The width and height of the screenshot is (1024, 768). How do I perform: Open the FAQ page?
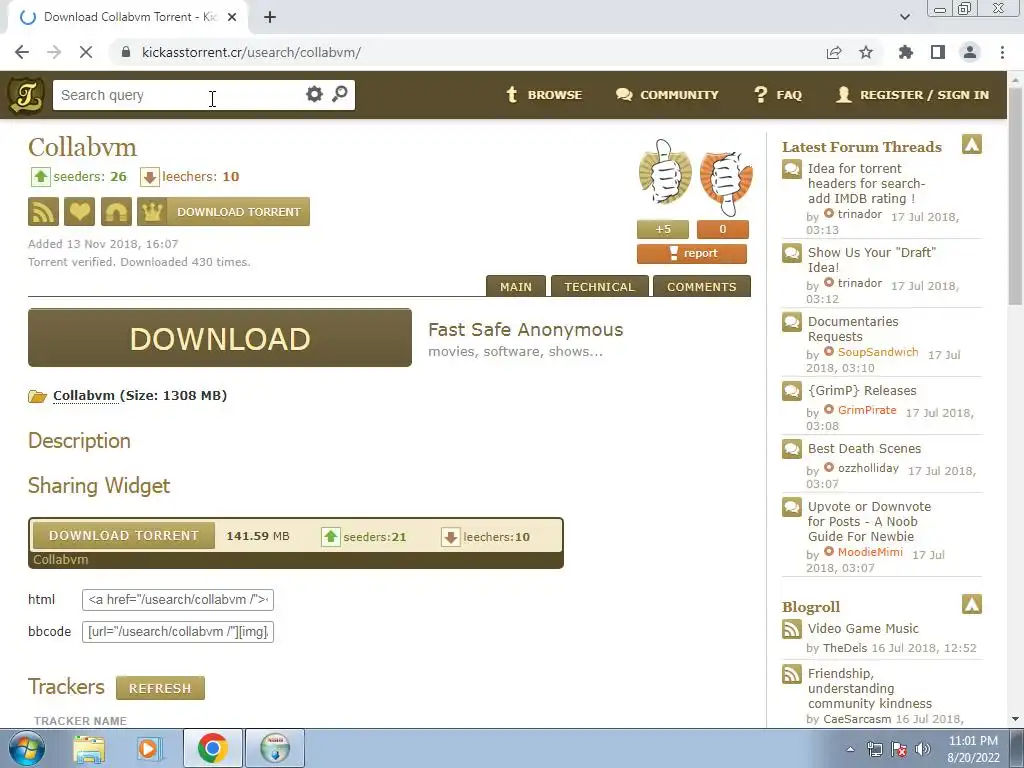tap(778, 95)
